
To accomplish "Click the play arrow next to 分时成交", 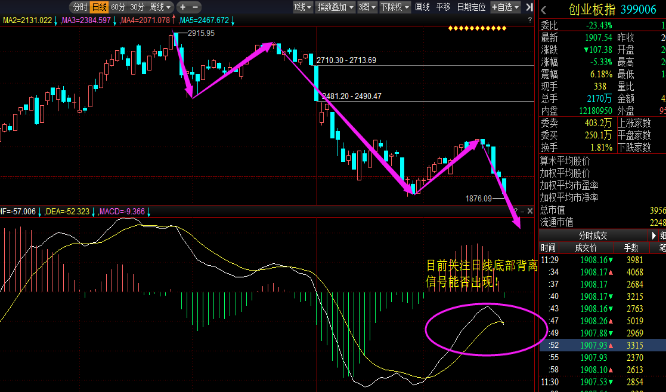I will 654,235.
